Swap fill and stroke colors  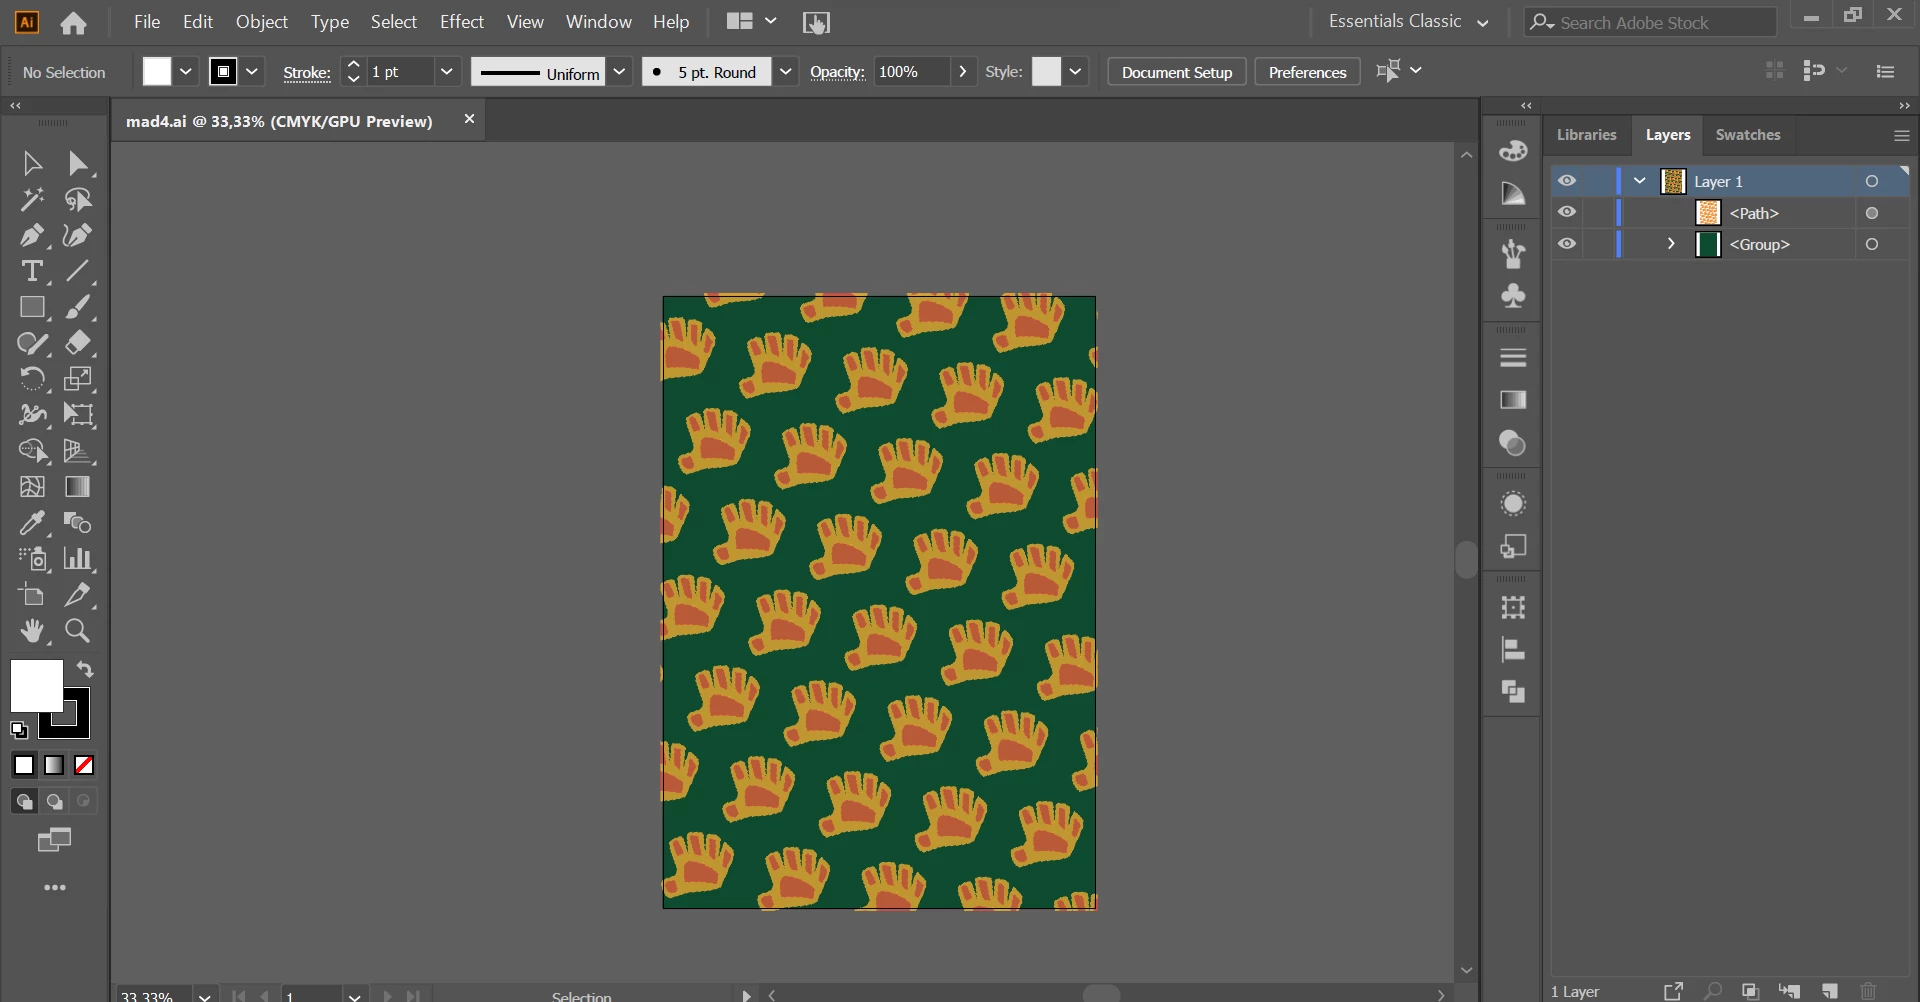[x=85, y=669]
